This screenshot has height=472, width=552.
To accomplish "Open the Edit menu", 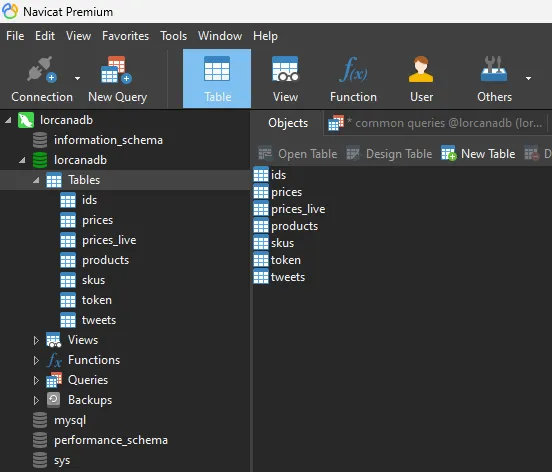I will pyautogui.click(x=45, y=36).
